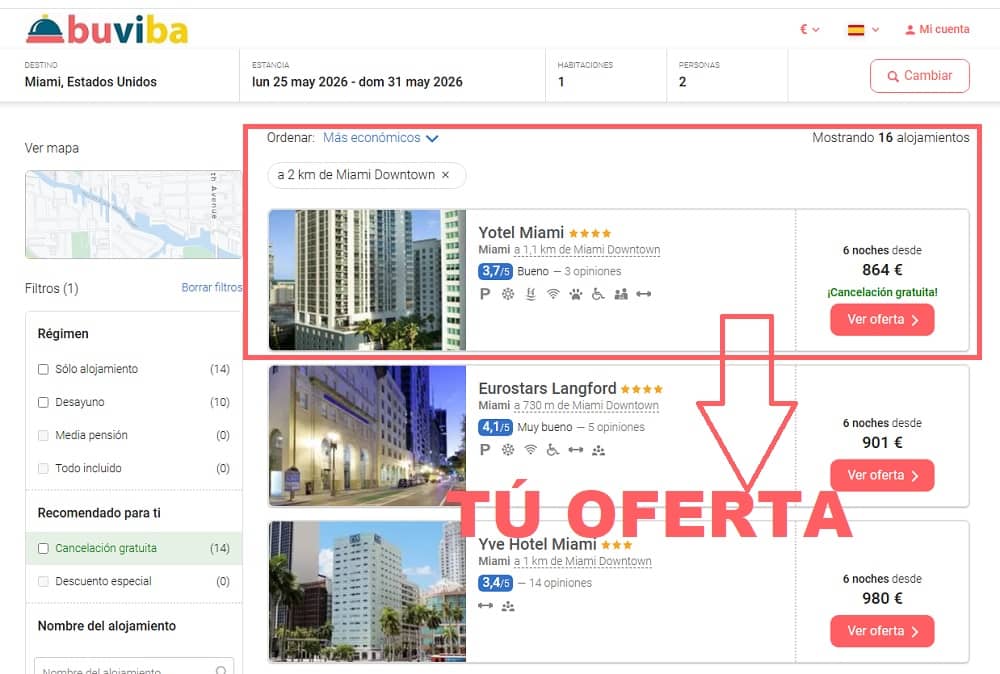The width and height of the screenshot is (1000, 674).
Task: Click the gym icon for Yve Hotel Miami
Action: tap(485, 606)
